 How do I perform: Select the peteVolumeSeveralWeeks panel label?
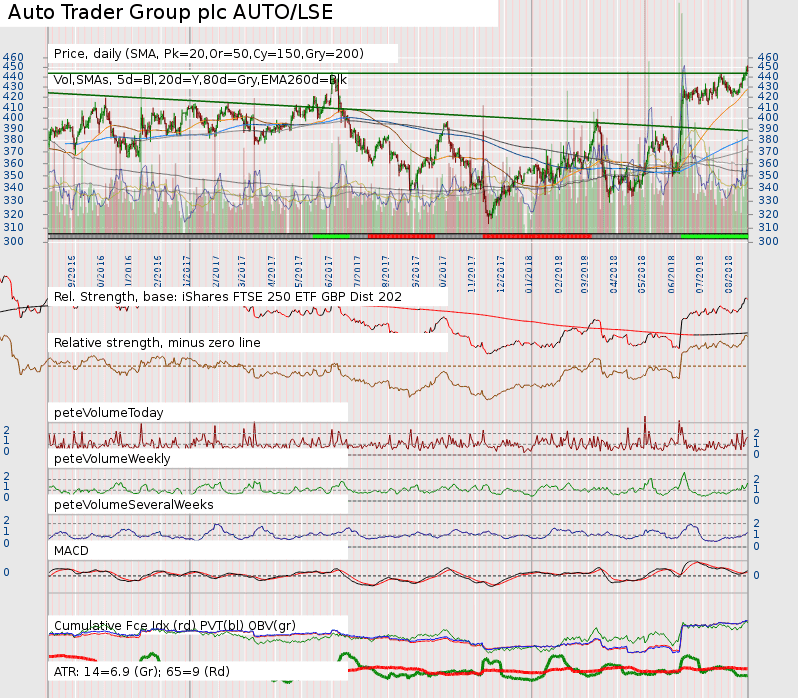(133, 505)
